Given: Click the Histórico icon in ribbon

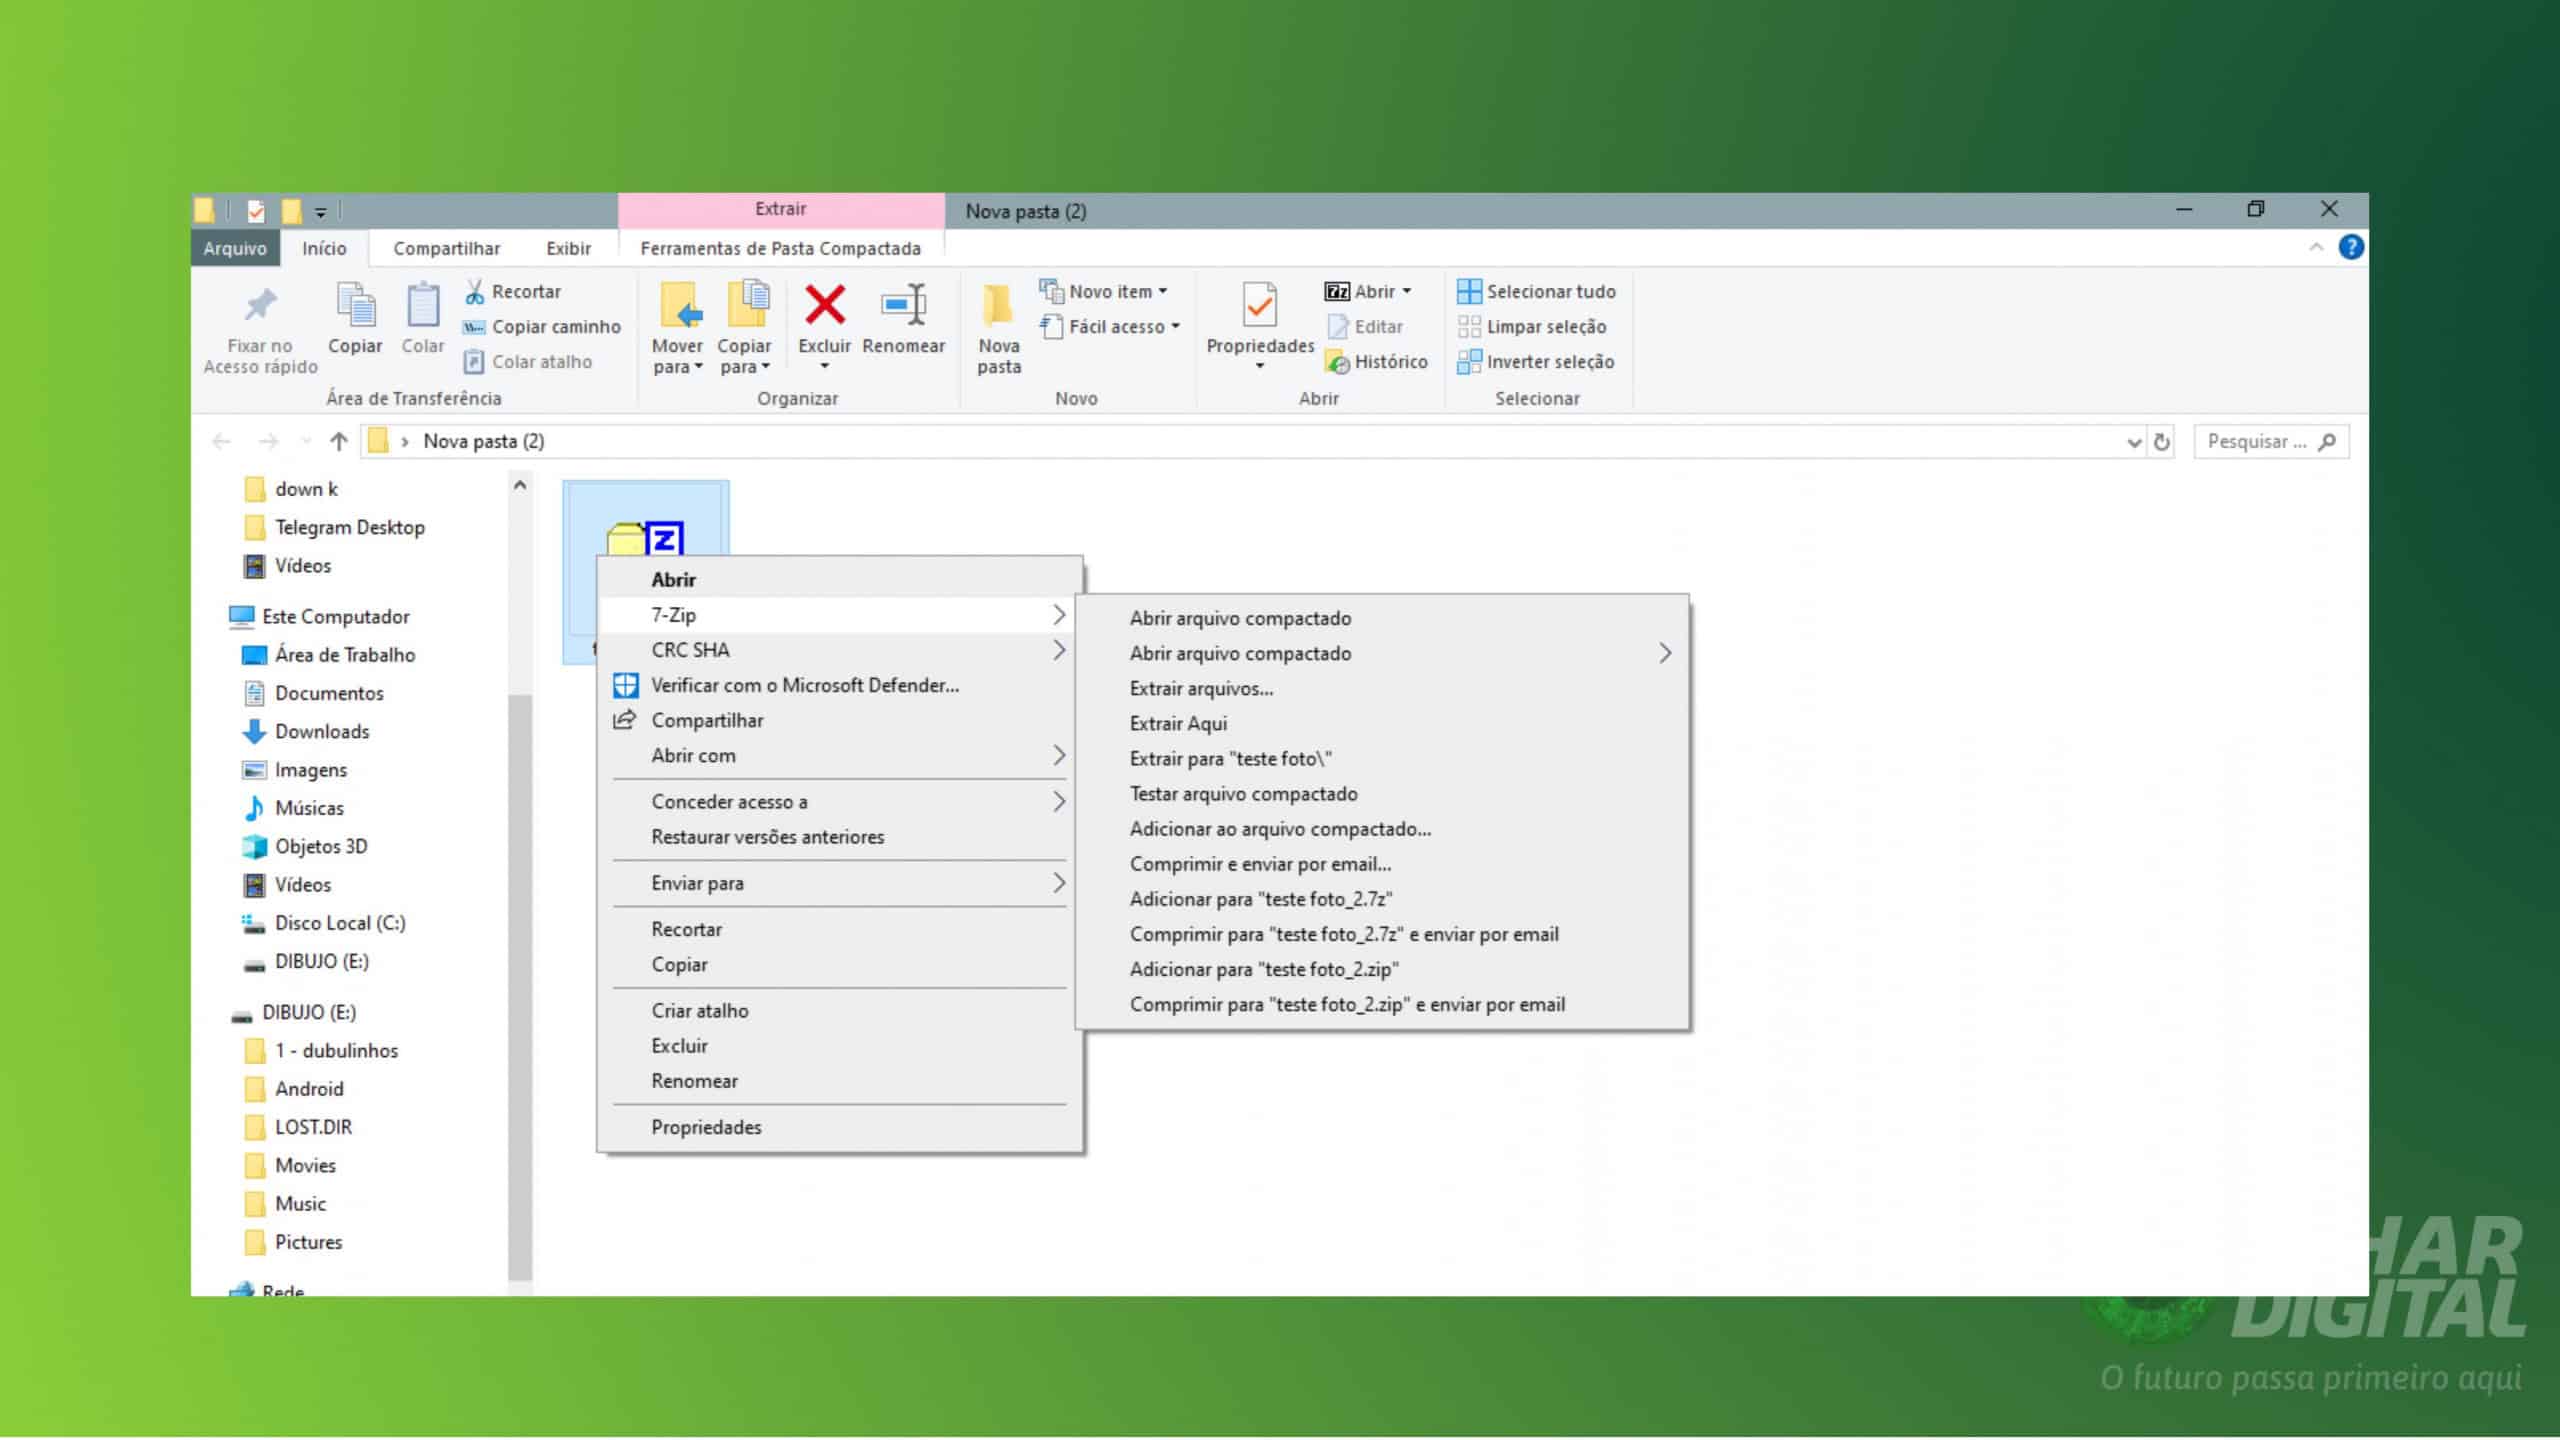Looking at the screenshot, I should click(x=1338, y=362).
